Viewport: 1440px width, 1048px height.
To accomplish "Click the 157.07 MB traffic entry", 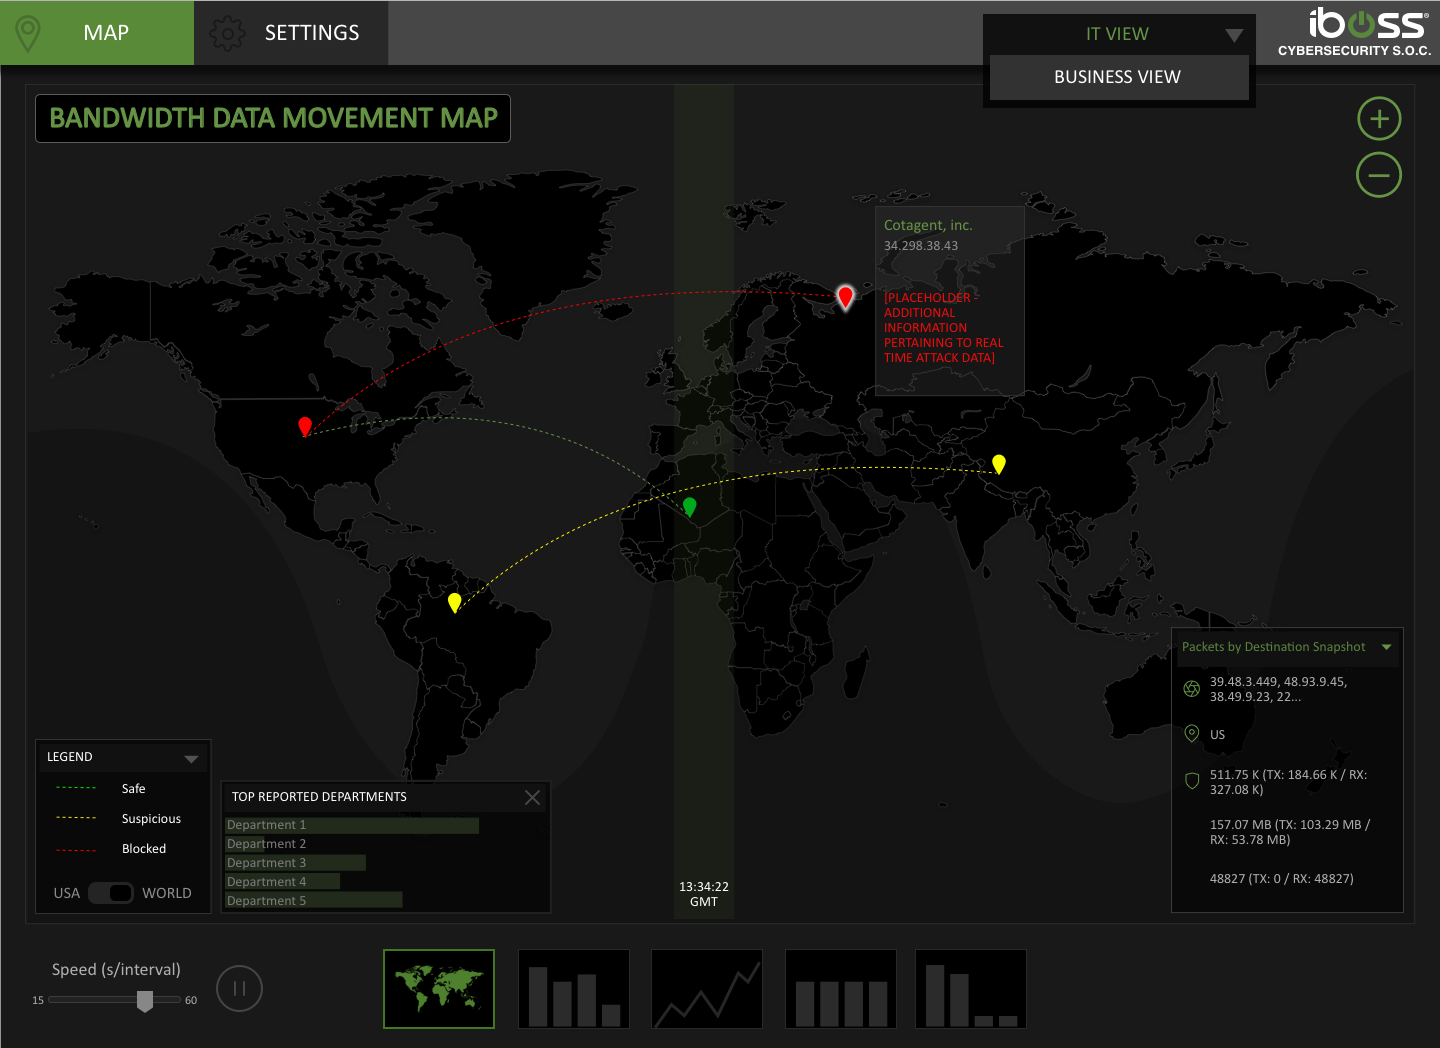I will [x=1290, y=832].
